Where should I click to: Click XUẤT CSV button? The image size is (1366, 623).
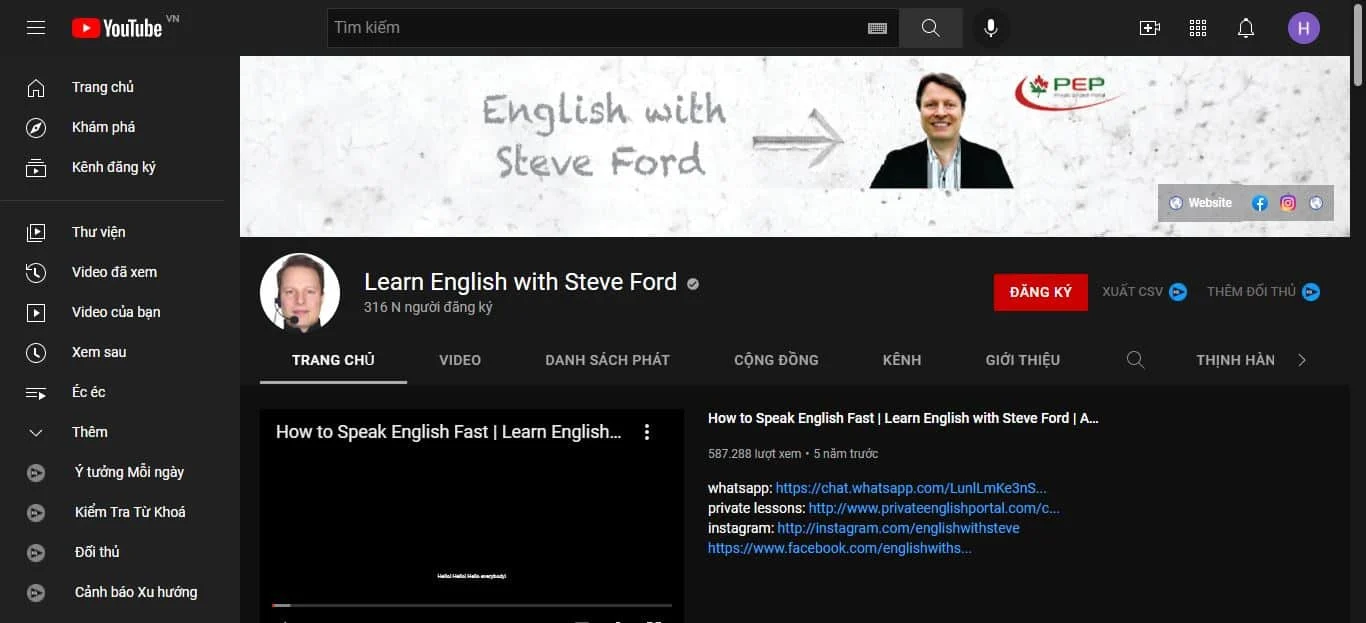pyautogui.click(x=1144, y=292)
